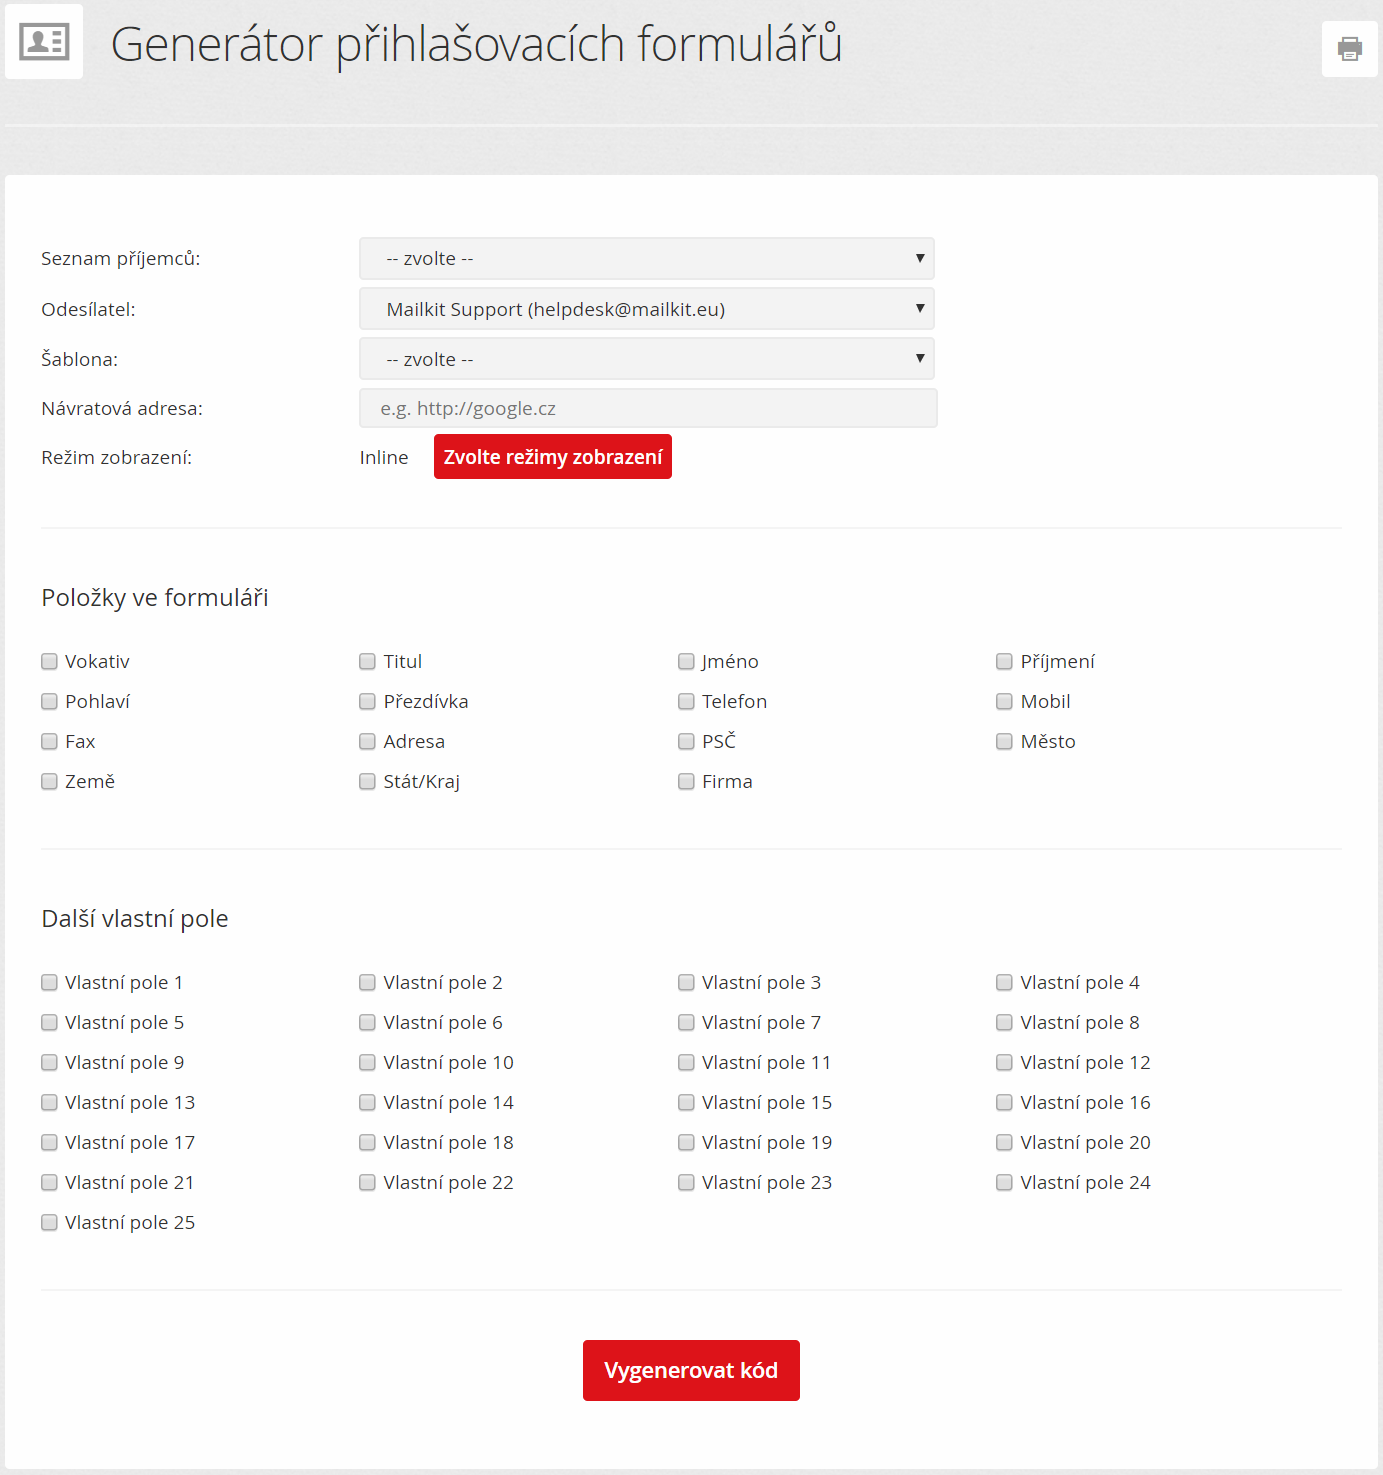Click the Vygenerovat kód button
Image resolution: width=1383 pixels, height=1475 pixels.
[691, 1370]
